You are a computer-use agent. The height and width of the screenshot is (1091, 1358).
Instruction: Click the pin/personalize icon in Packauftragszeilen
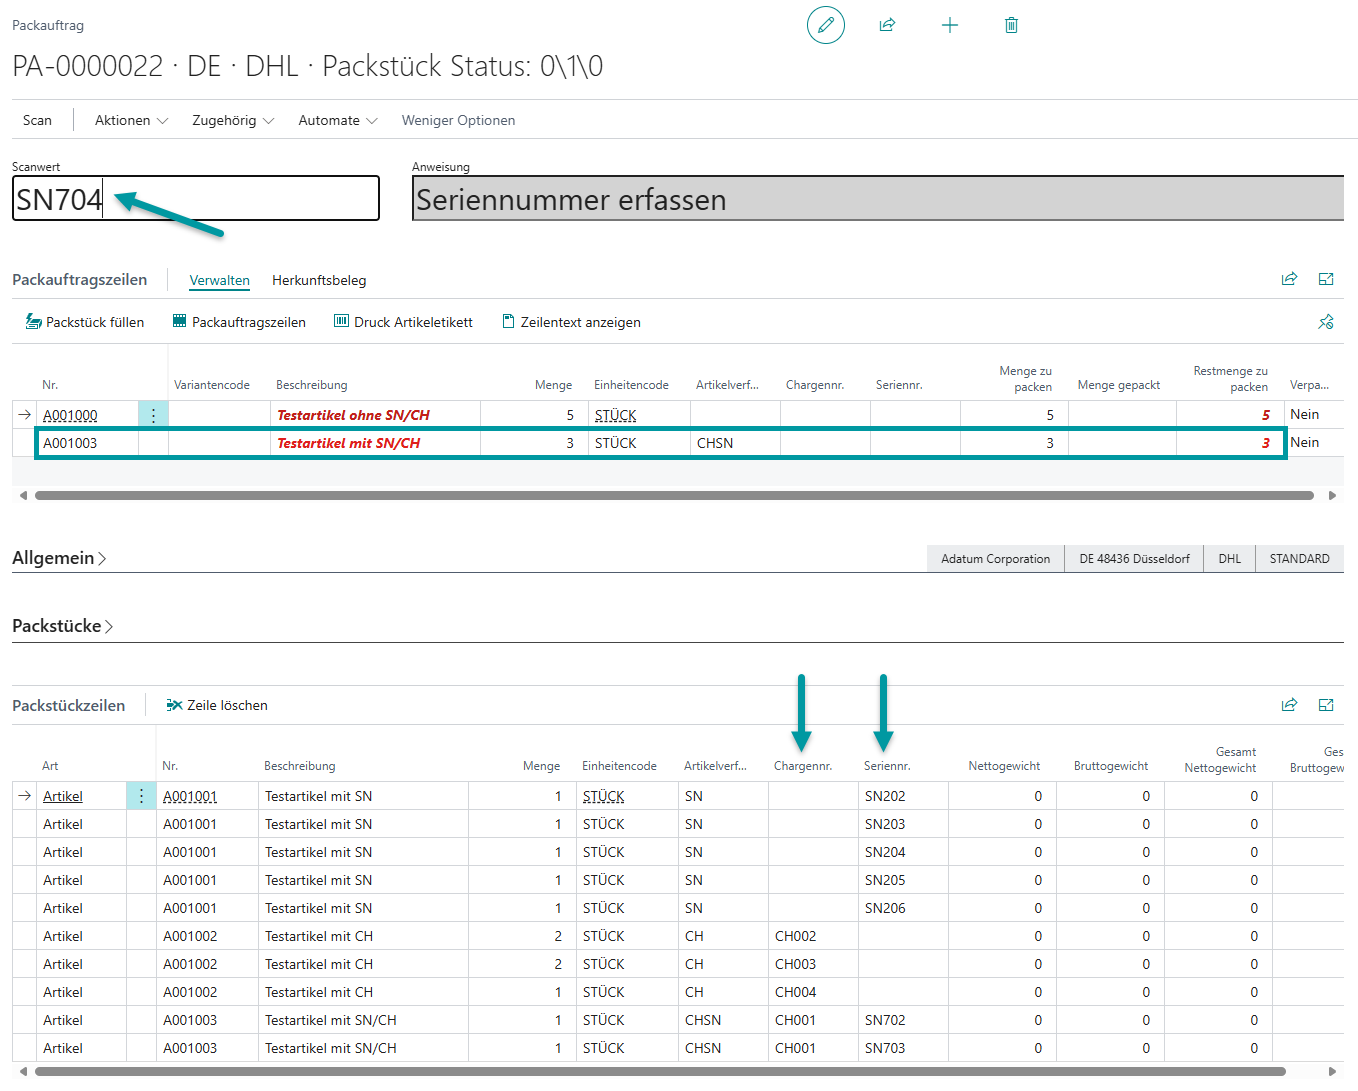click(1326, 322)
